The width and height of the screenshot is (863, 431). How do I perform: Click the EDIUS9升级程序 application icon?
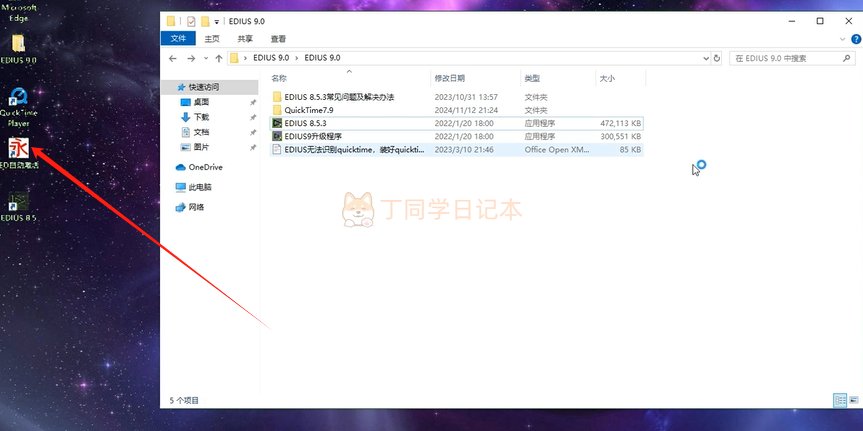(277, 136)
